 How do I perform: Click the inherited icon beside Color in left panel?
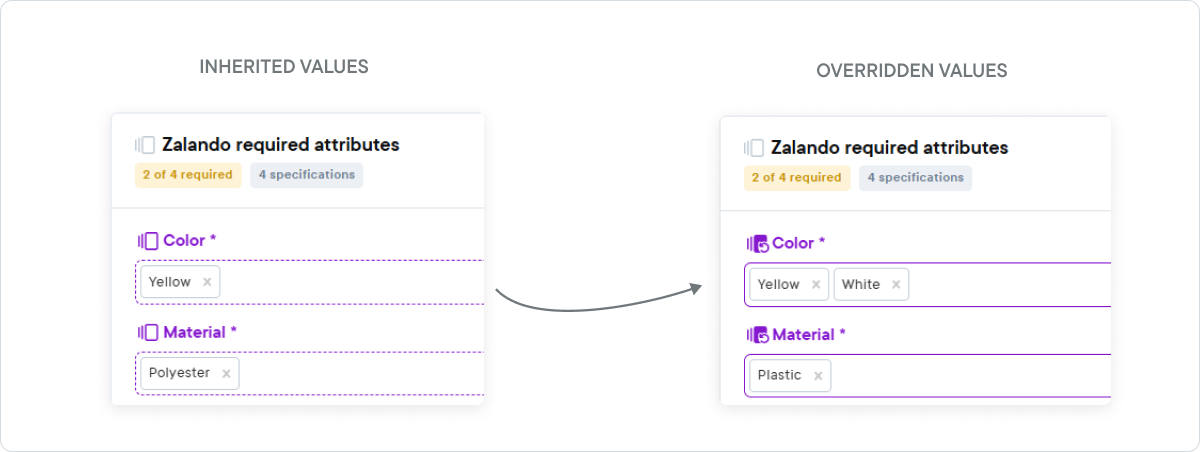click(148, 241)
